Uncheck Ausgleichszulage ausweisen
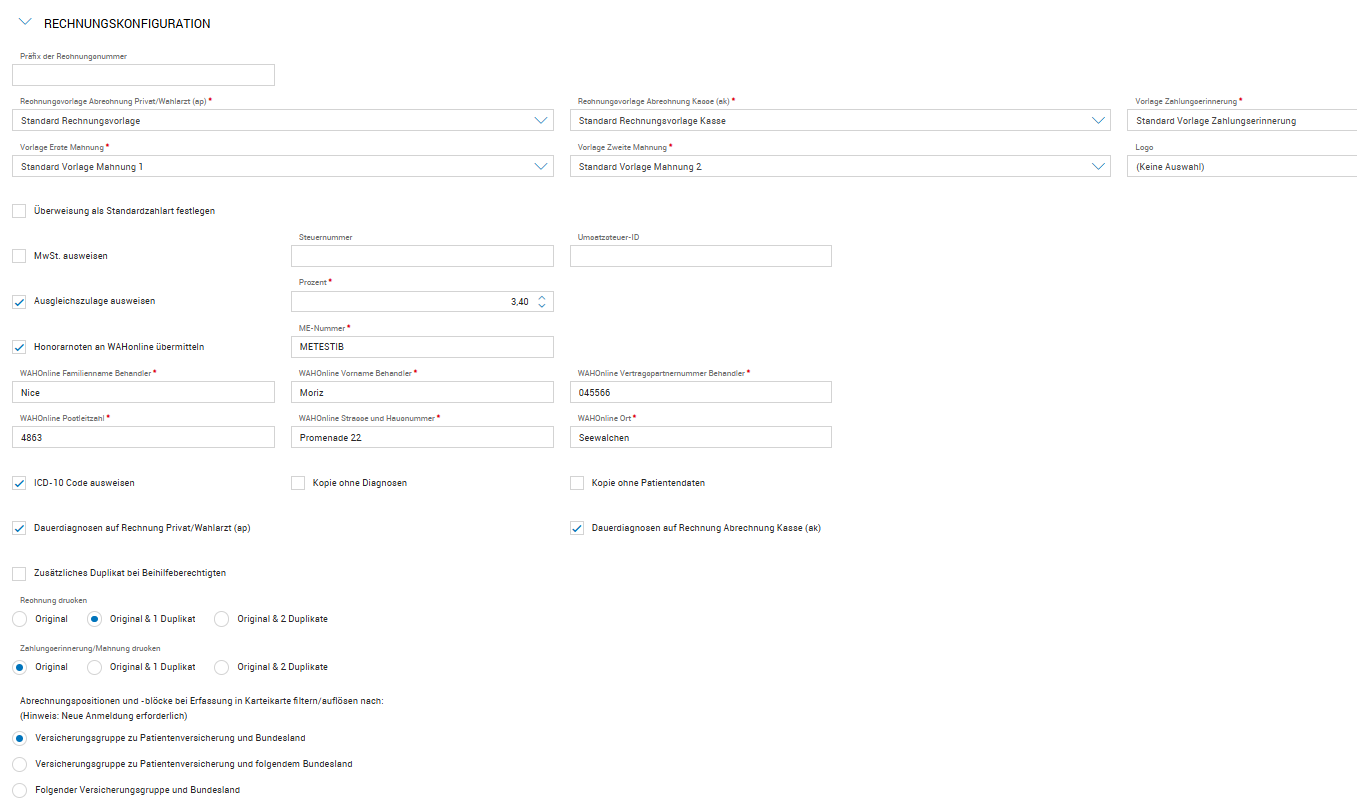Image resolution: width=1357 pixels, height=809 pixels. pos(19,301)
